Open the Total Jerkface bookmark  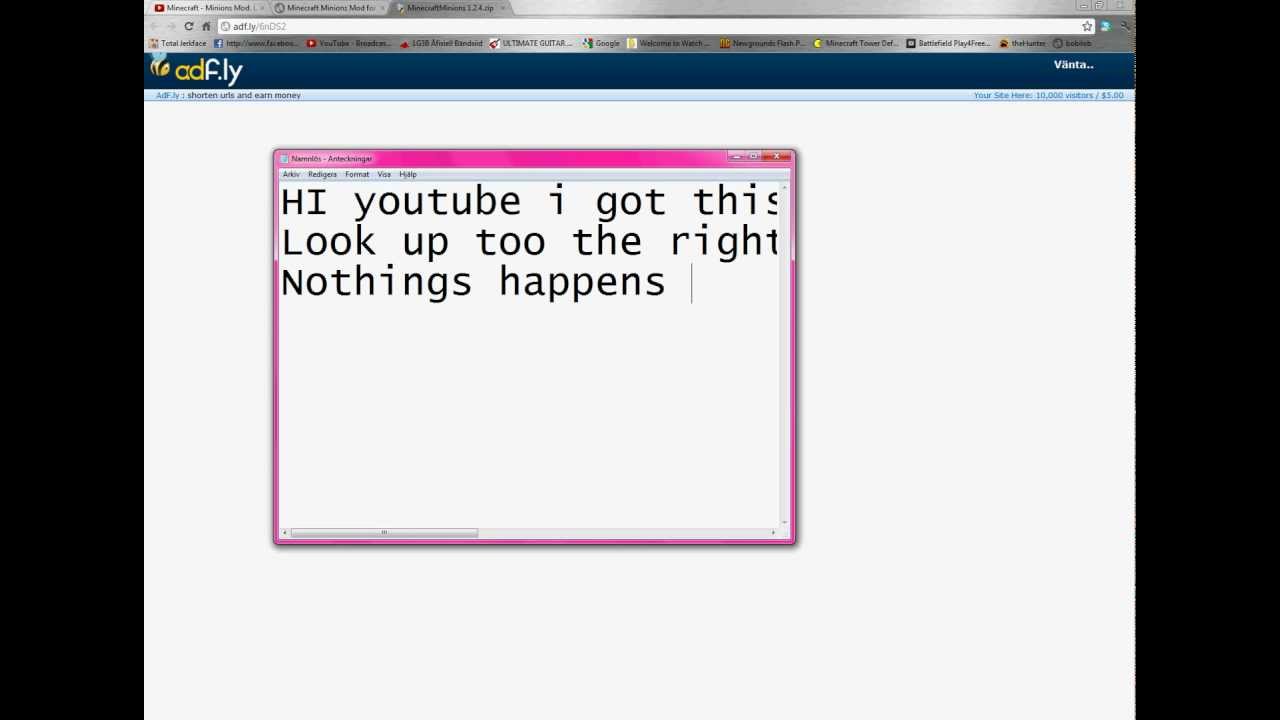click(178, 43)
